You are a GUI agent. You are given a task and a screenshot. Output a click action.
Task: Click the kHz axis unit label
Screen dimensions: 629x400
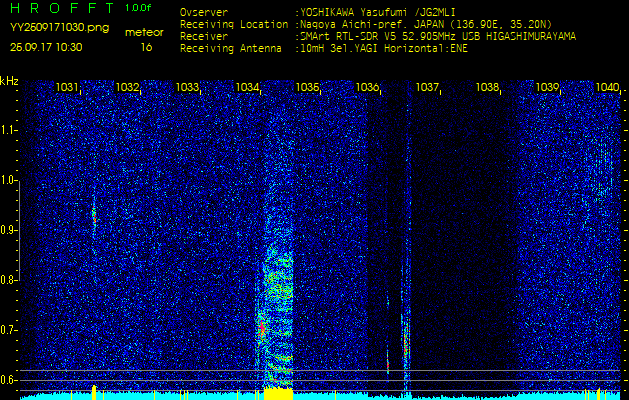[9, 81]
